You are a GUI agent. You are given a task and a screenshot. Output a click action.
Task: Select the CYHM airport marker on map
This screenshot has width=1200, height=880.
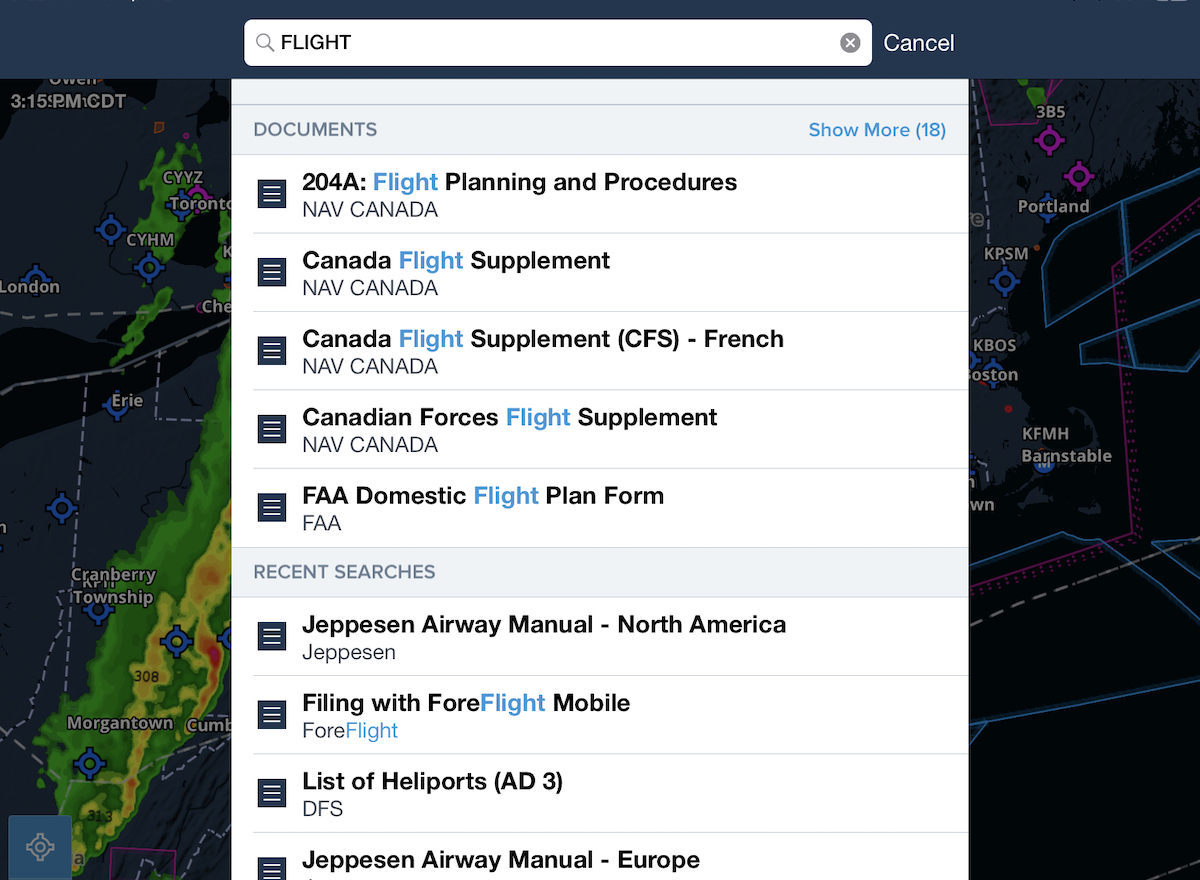point(150,266)
